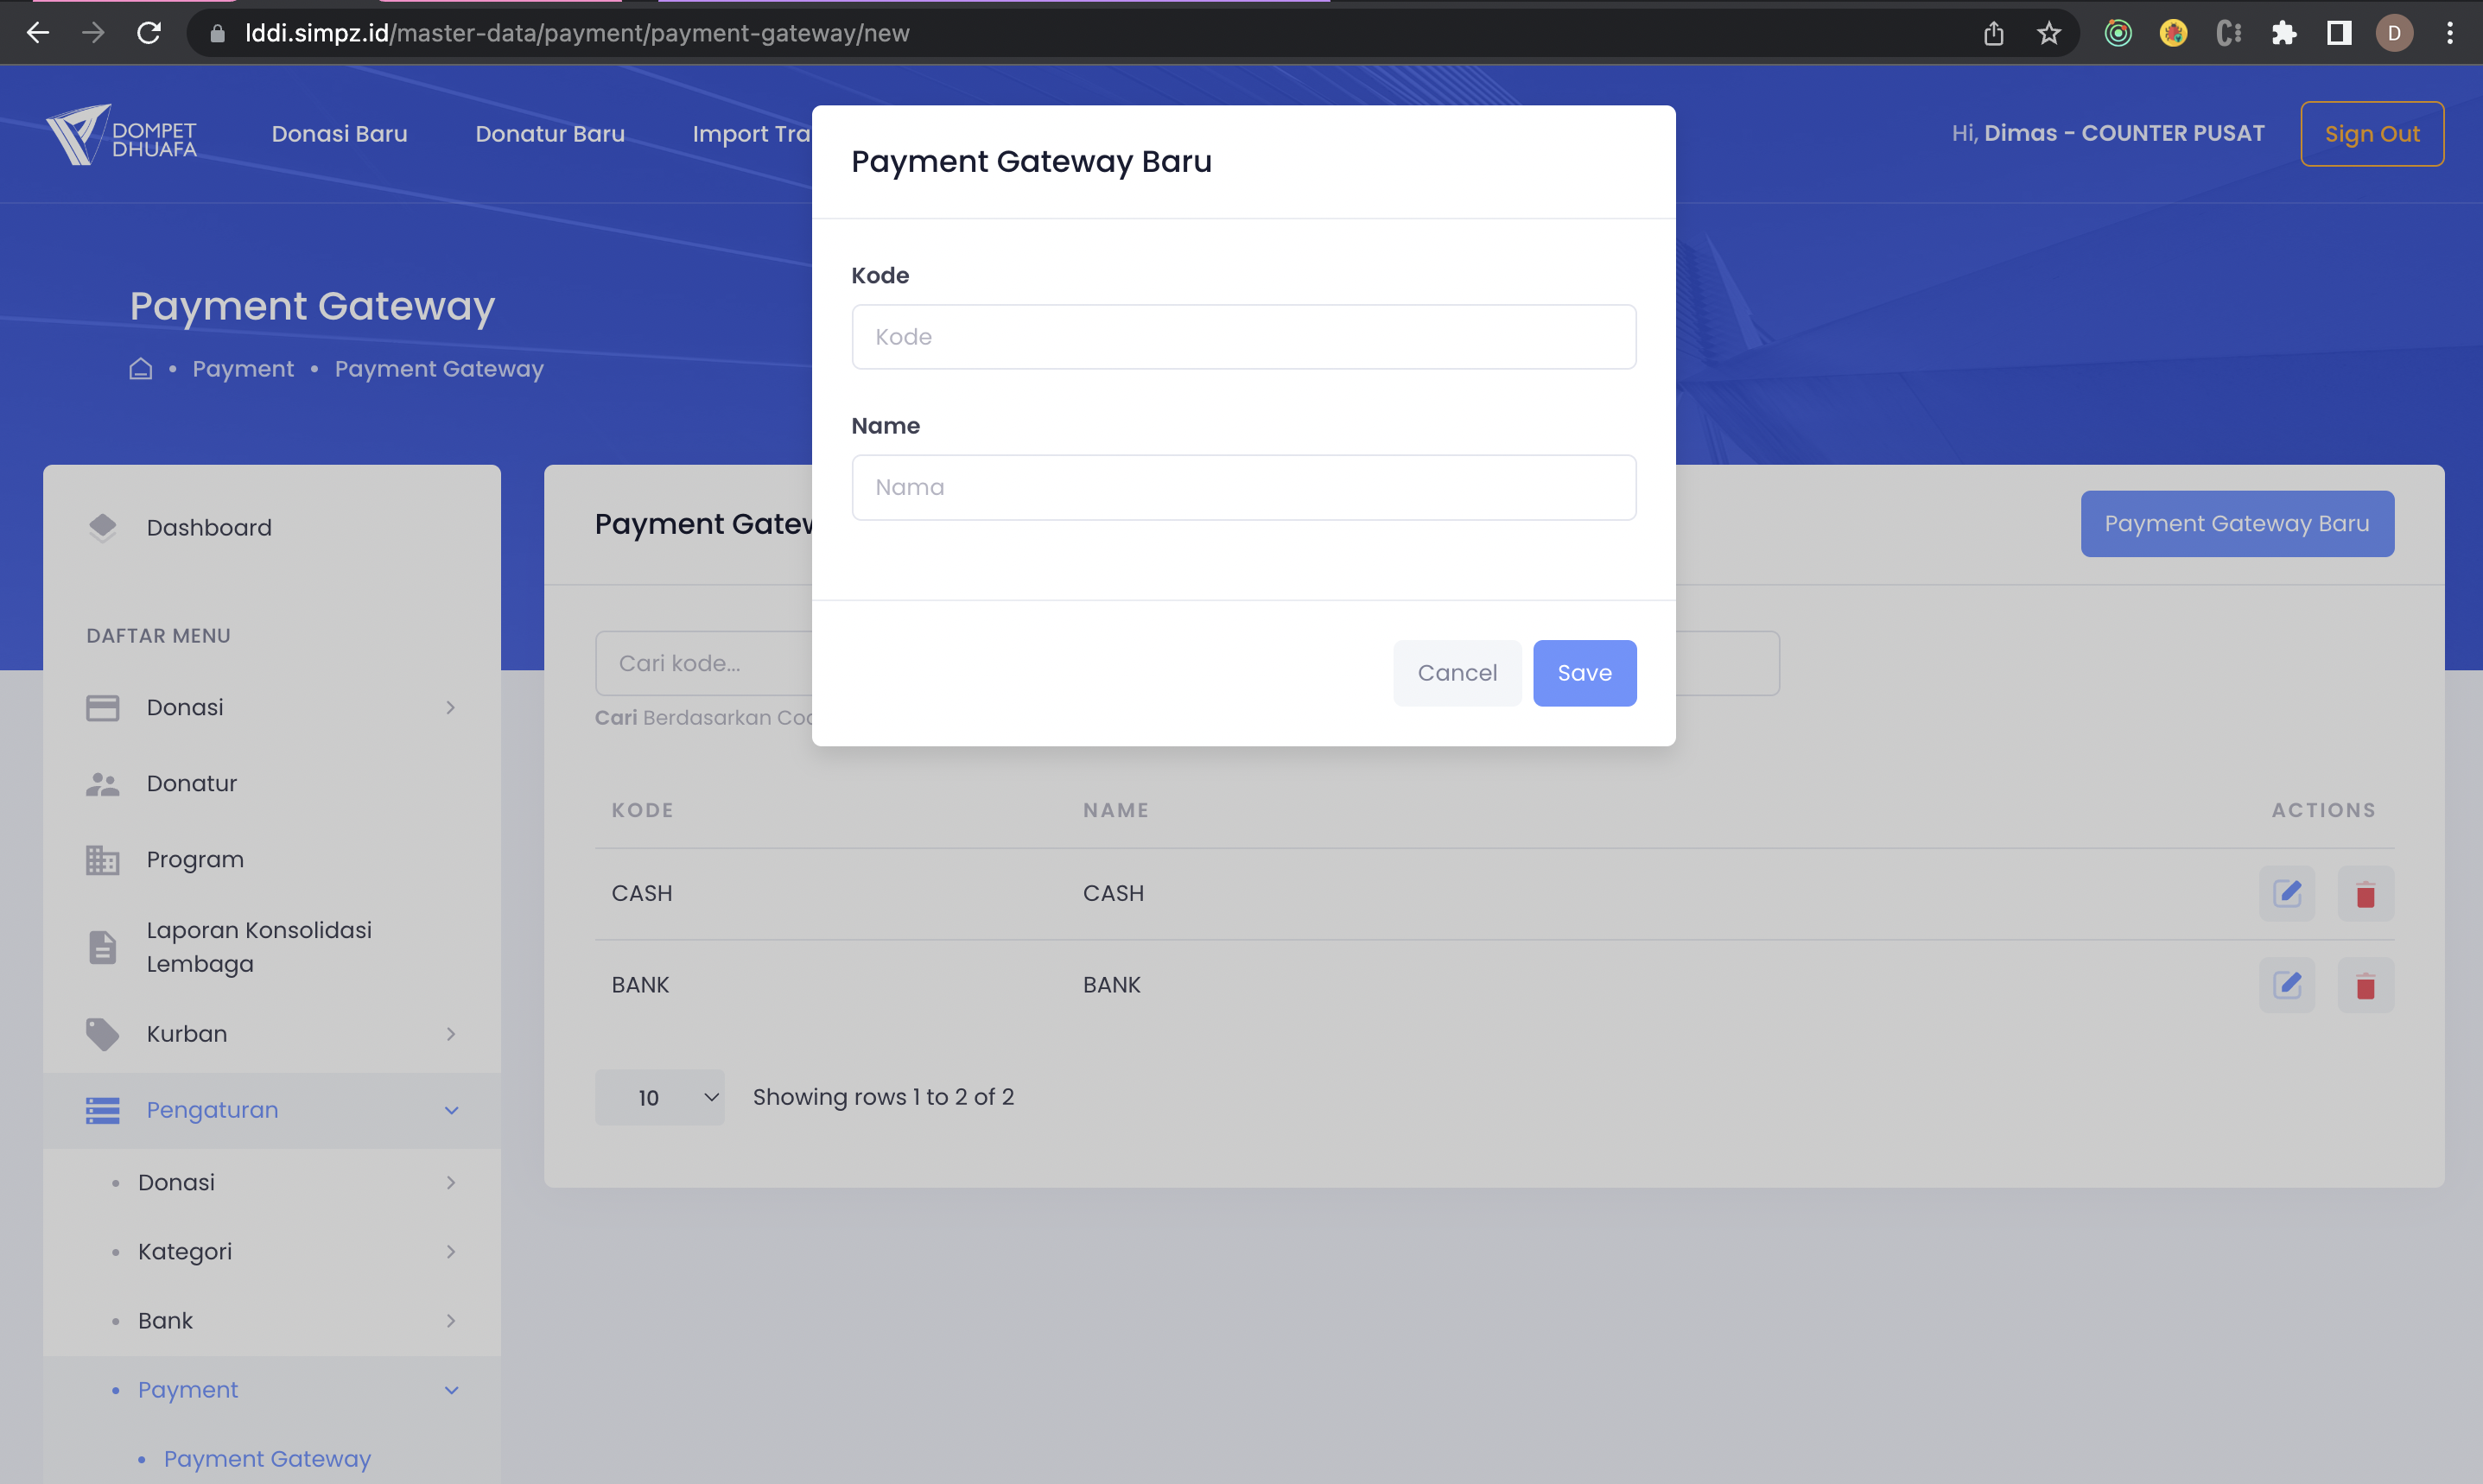Click Sign Out in the header
The image size is (2483, 1484).
click(x=2372, y=133)
